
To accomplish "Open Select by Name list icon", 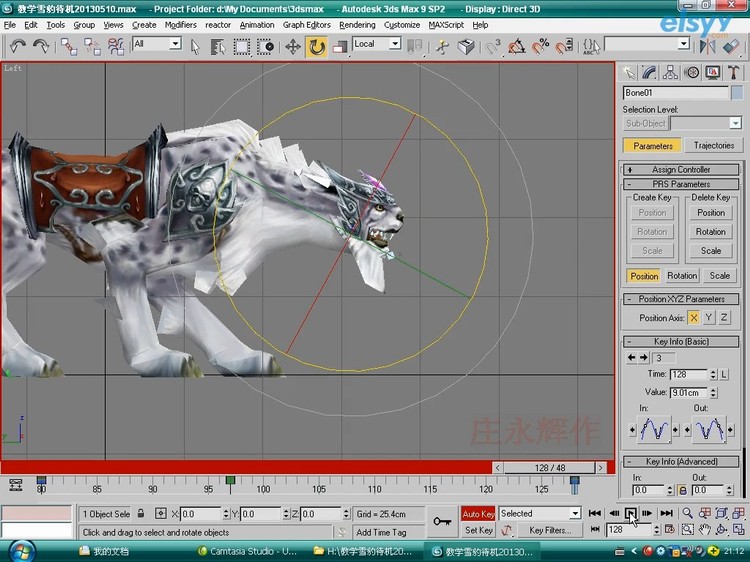I will coord(218,47).
